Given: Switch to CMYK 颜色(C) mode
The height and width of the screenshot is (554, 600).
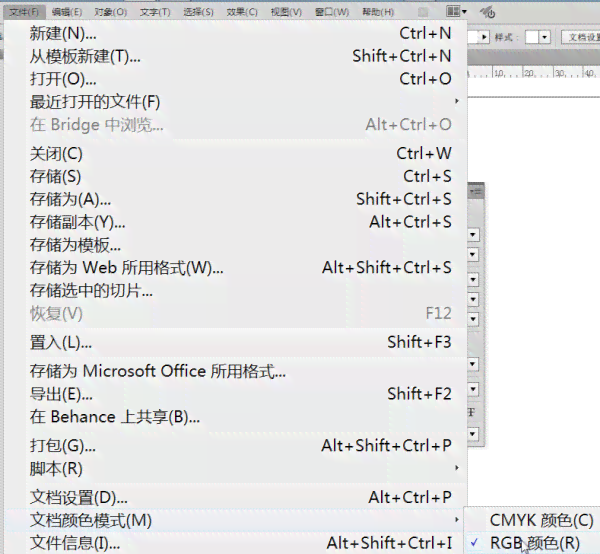Looking at the screenshot, I should [532, 520].
